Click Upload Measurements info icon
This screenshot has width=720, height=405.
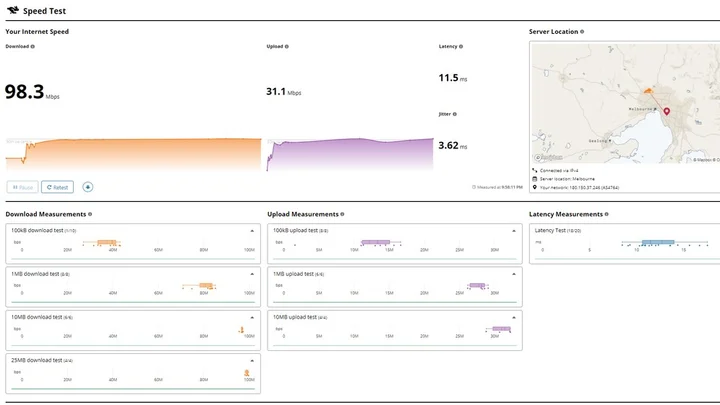click(342, 214)
